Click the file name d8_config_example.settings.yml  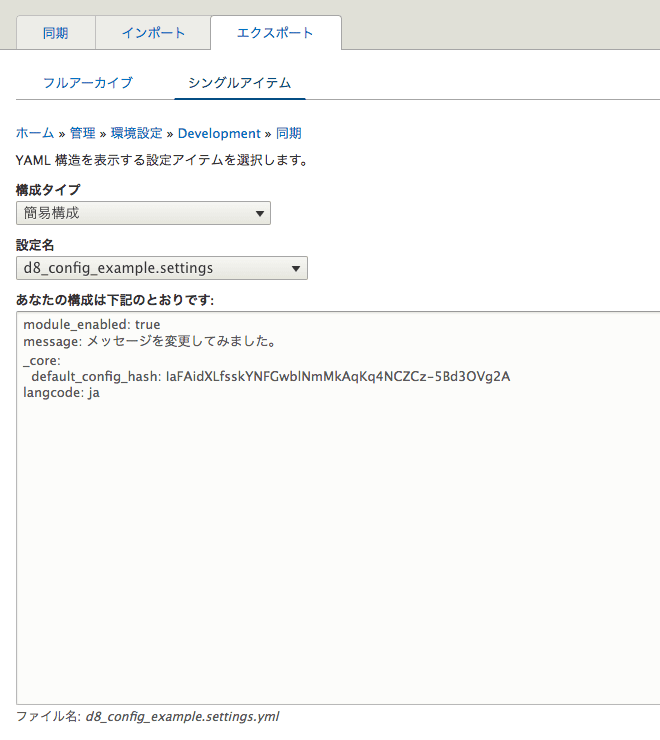point(182,716)
